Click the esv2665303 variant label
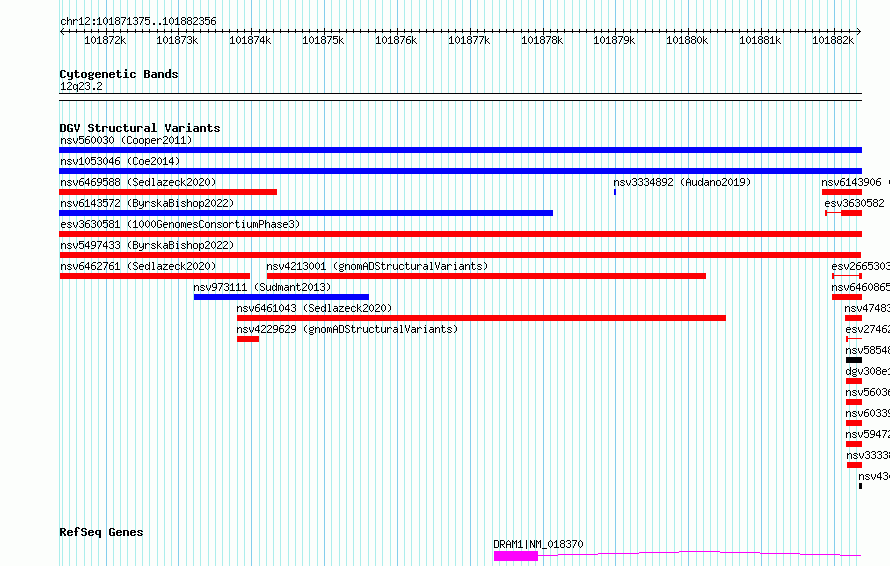This screenshot has width=890, height=566. [x=860, y=266]
